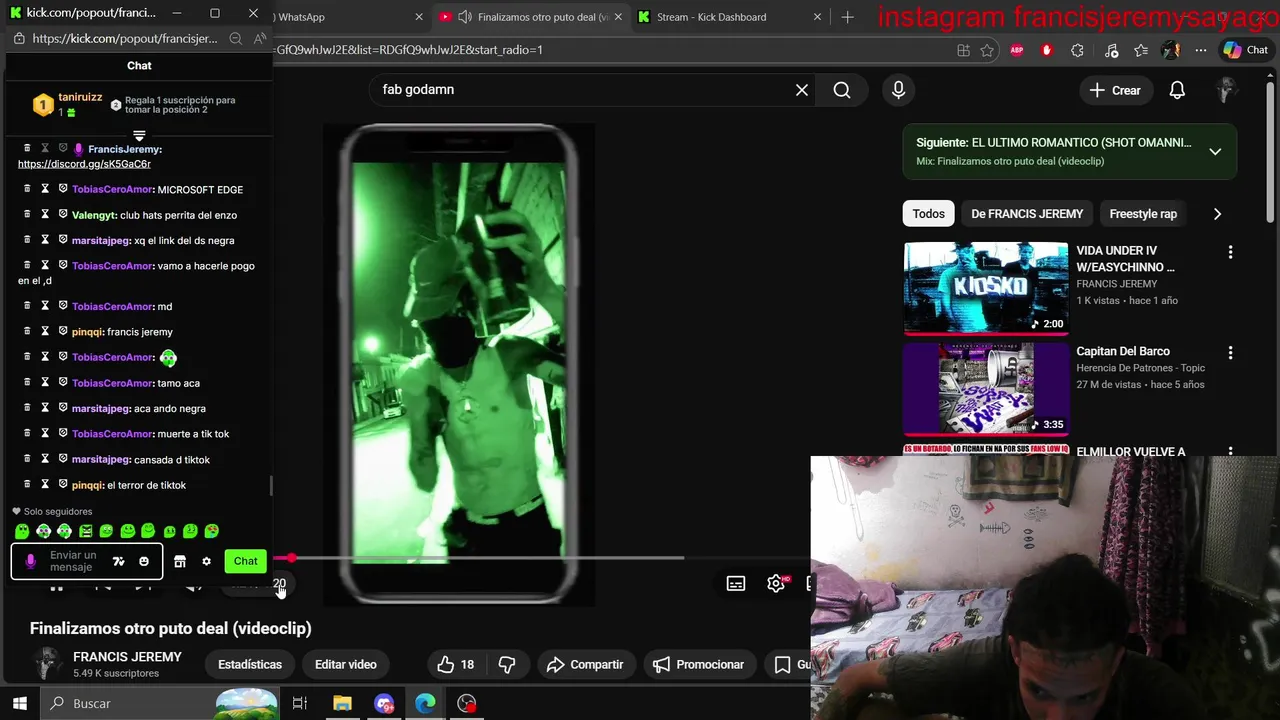Expand chat leaderboard handle under taniruizz
Screen dimensions: 1280x720
point(139,136)
